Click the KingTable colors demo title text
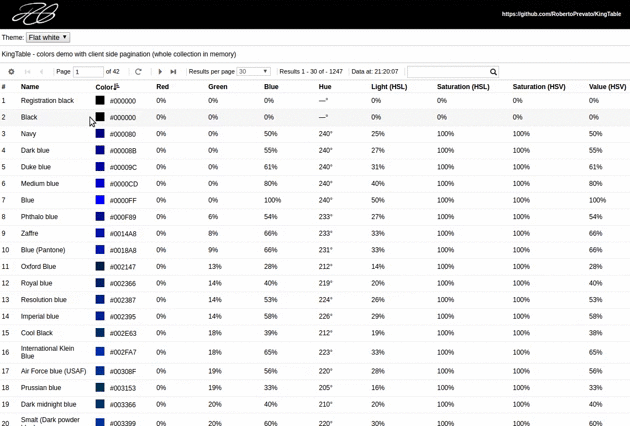Viewport: 630px width, 426px height. coord(119,54)
